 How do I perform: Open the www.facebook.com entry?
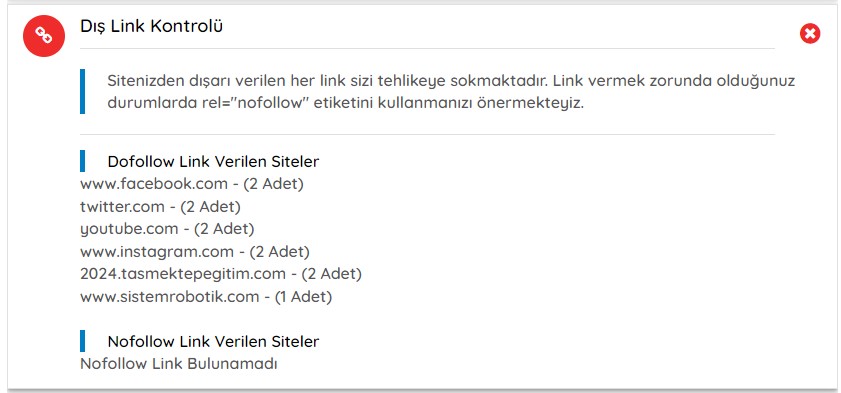[191, 184]
